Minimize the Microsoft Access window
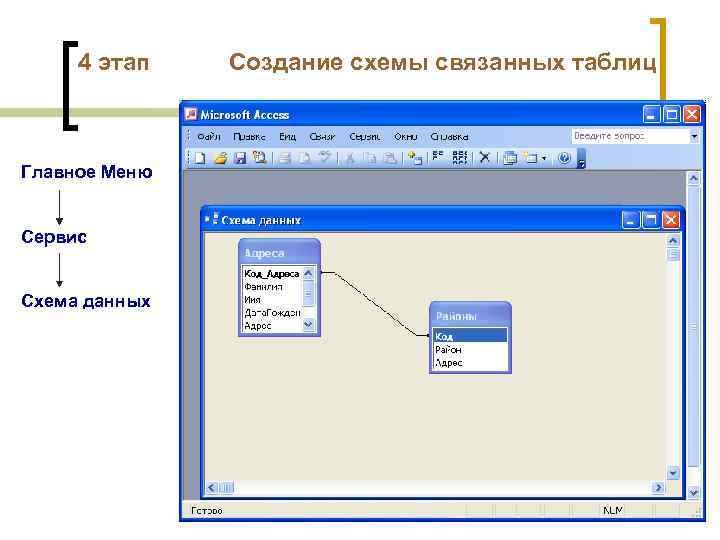This screenshot has height=540, width=720. pyautogui.click(x=651, y=114)
